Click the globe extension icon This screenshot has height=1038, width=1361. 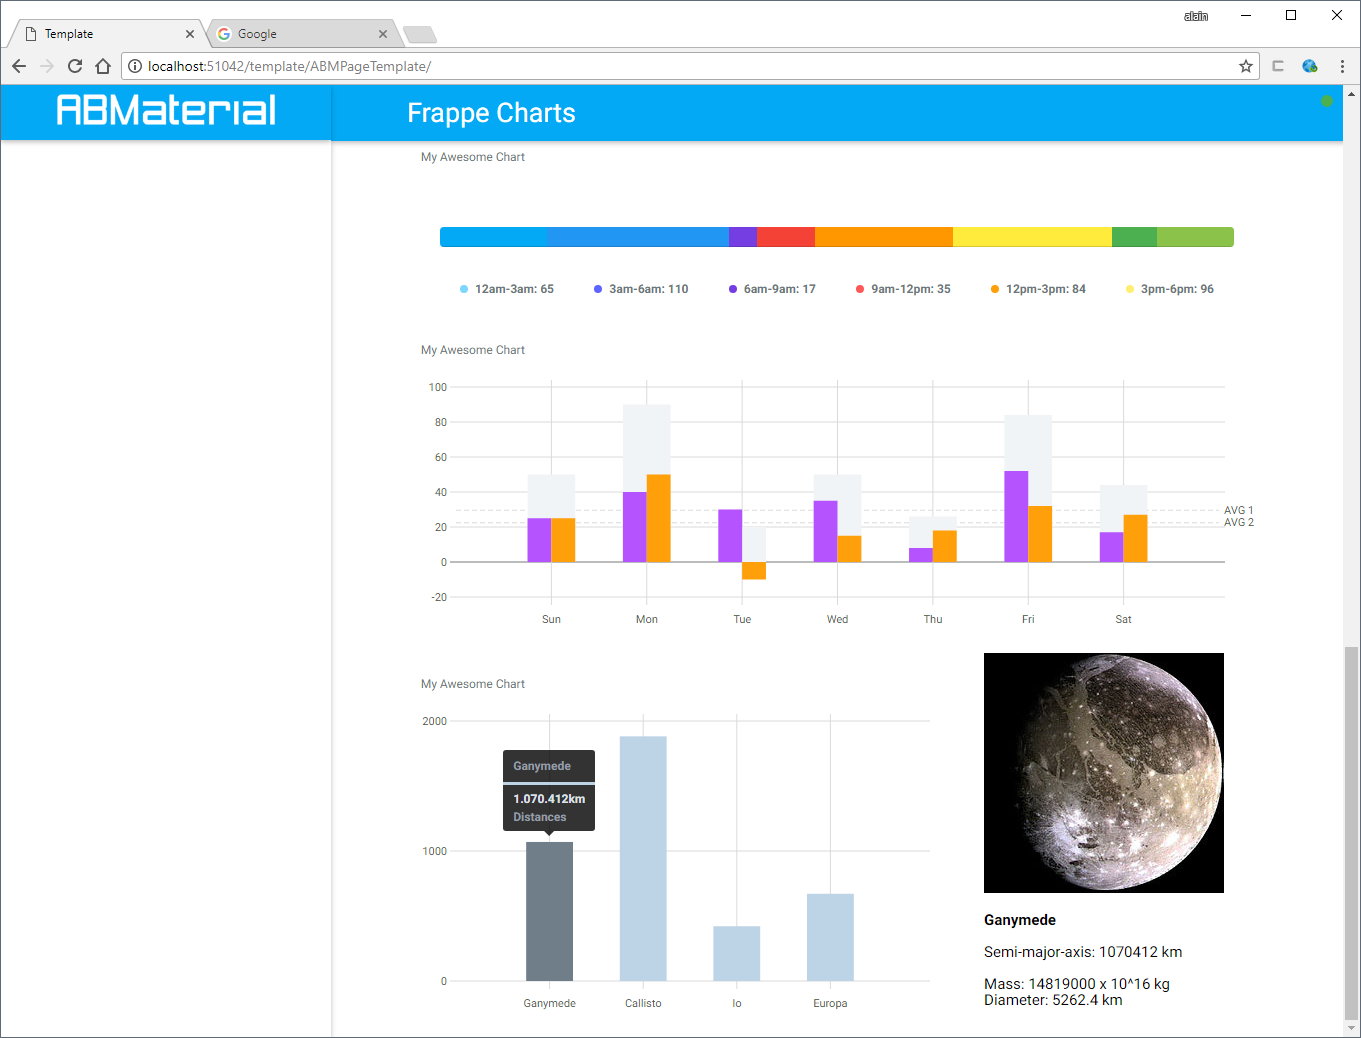coord(1310,66)
